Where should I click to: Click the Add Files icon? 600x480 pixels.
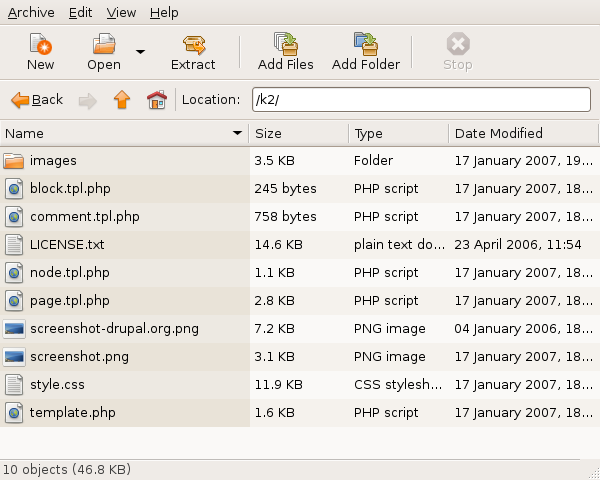(x=286, y=45)
